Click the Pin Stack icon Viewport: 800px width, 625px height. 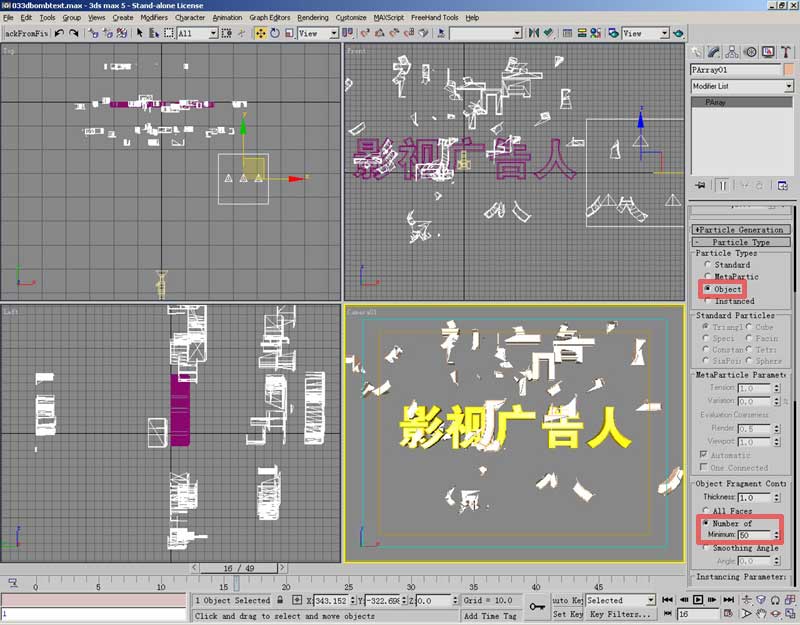pos(699,185)
